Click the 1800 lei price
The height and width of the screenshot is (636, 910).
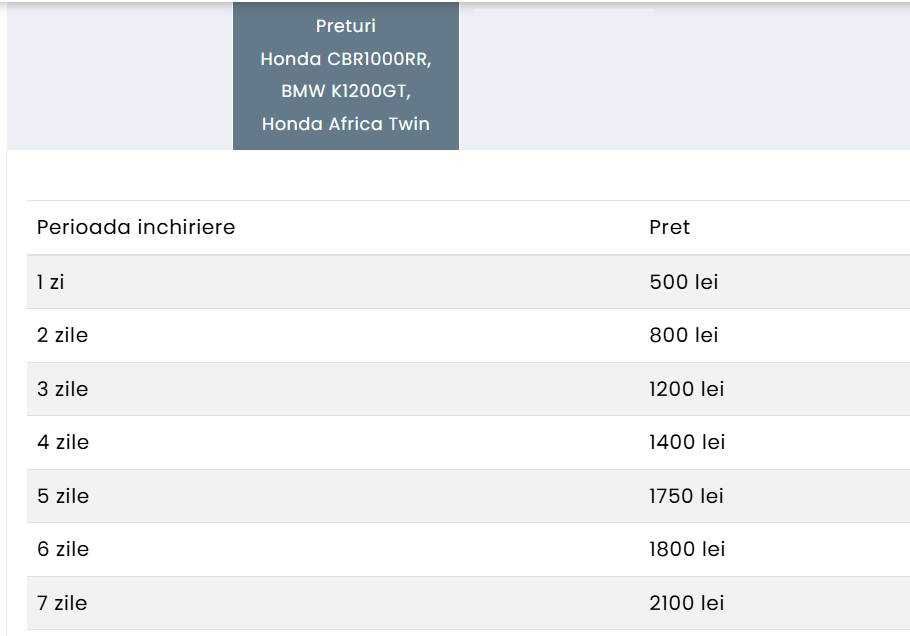coord(687,549)
